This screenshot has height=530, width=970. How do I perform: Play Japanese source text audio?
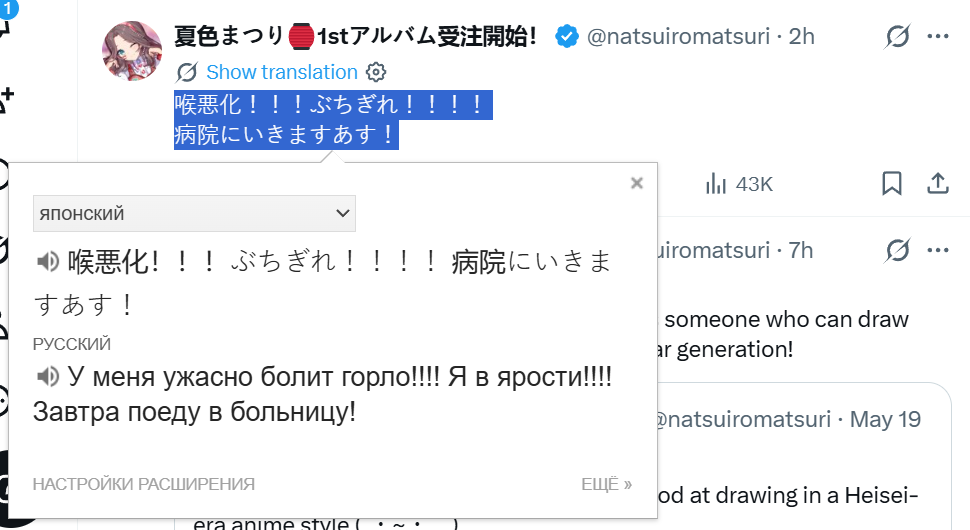coord(47,262)
